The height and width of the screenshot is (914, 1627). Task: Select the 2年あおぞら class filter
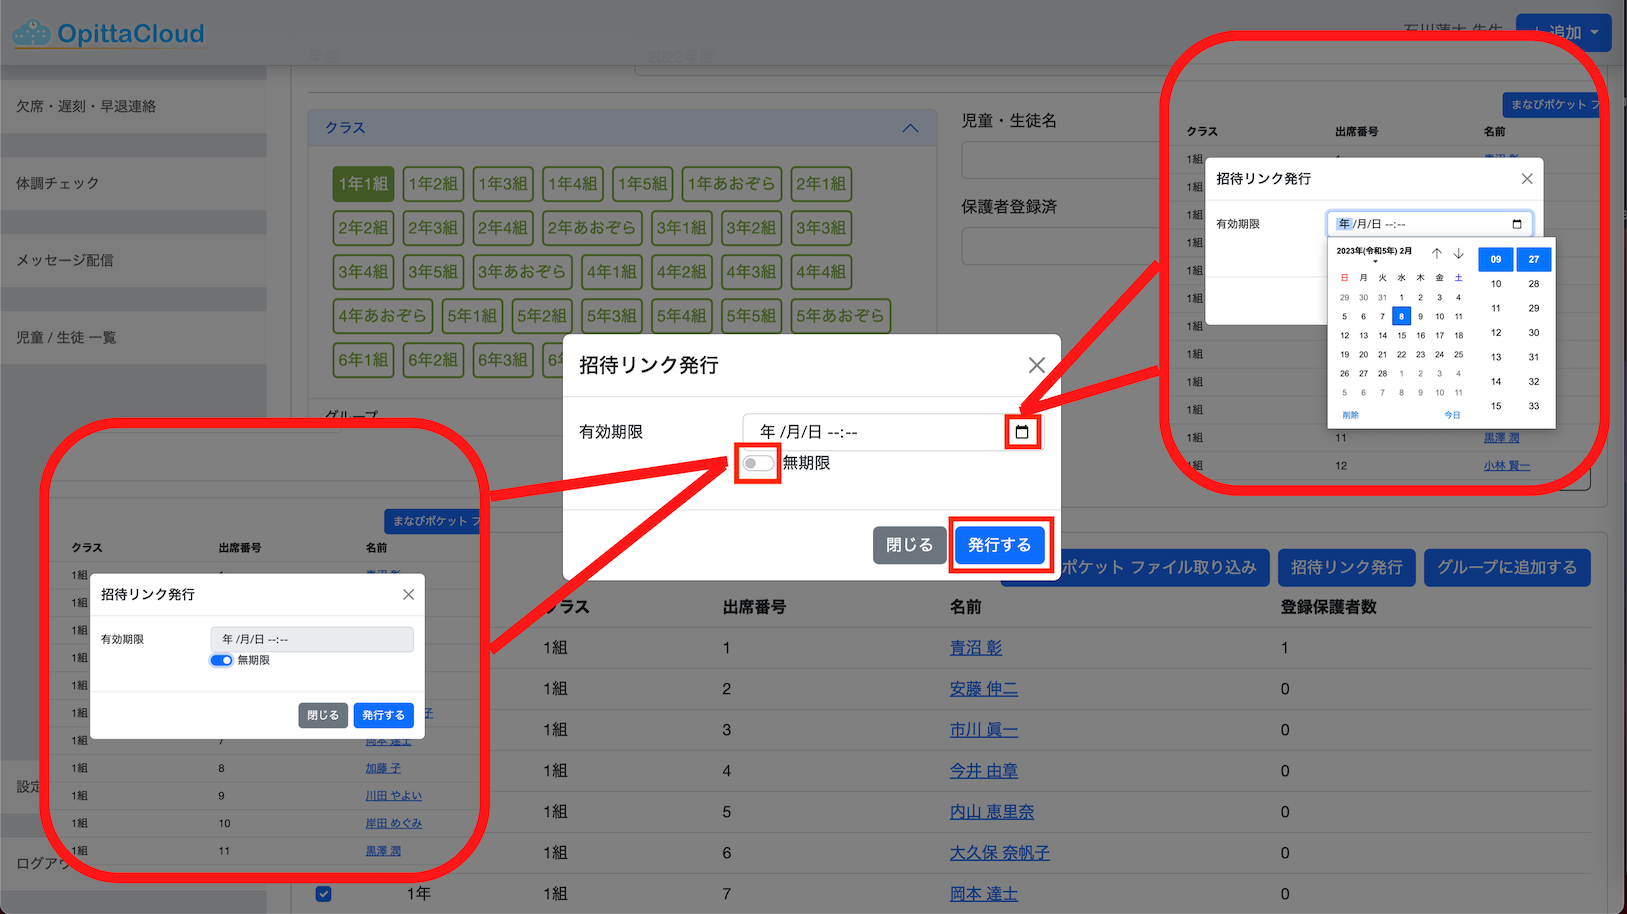coord(591,228)
